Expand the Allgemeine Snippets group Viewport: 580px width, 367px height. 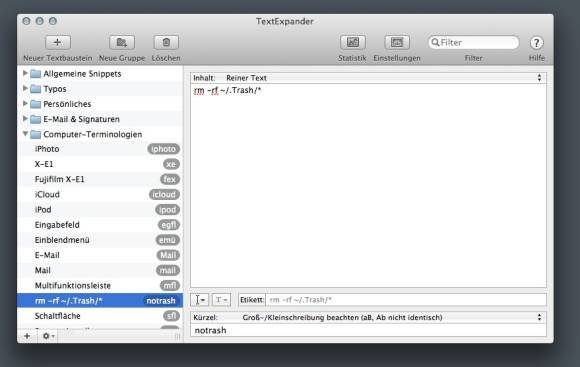coord(25,73)
